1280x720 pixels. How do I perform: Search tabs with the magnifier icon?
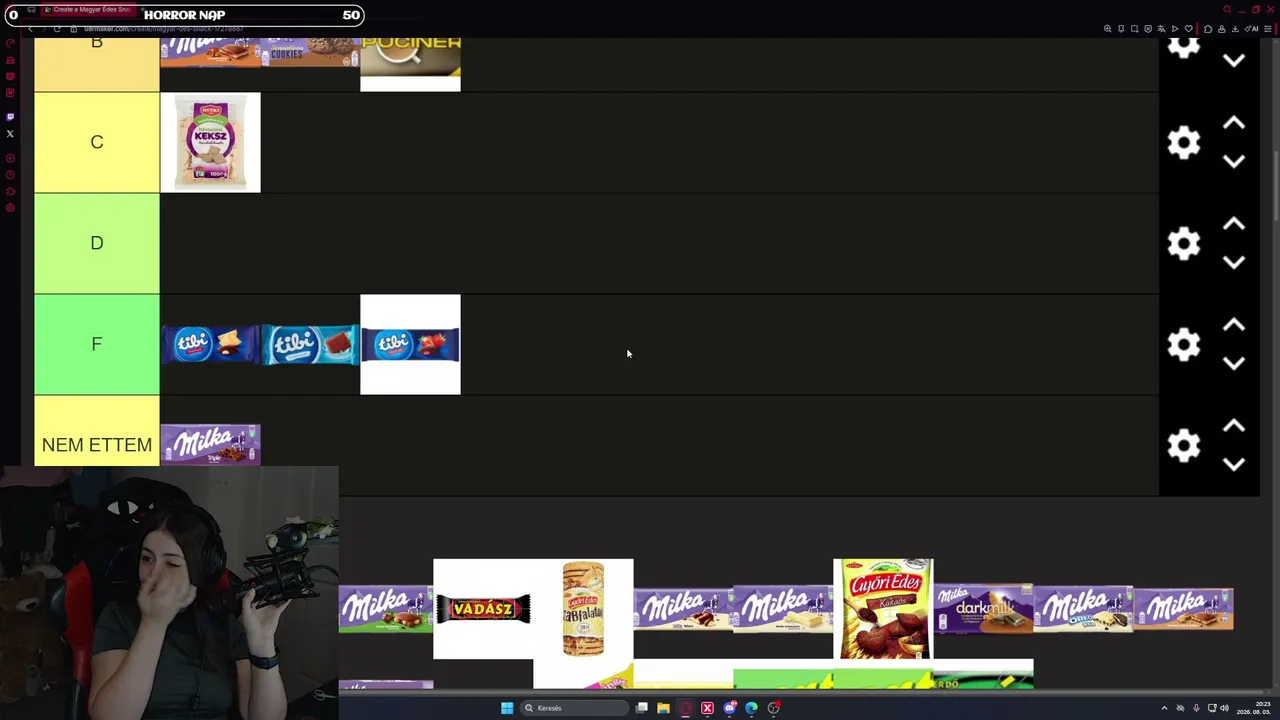pos(1227,10)
